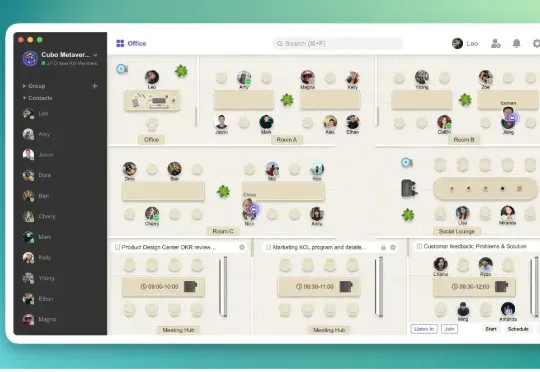The image size is (540, 372).
Task: Click Yitong's avatar in Room B
Action: tap(422, 77)
